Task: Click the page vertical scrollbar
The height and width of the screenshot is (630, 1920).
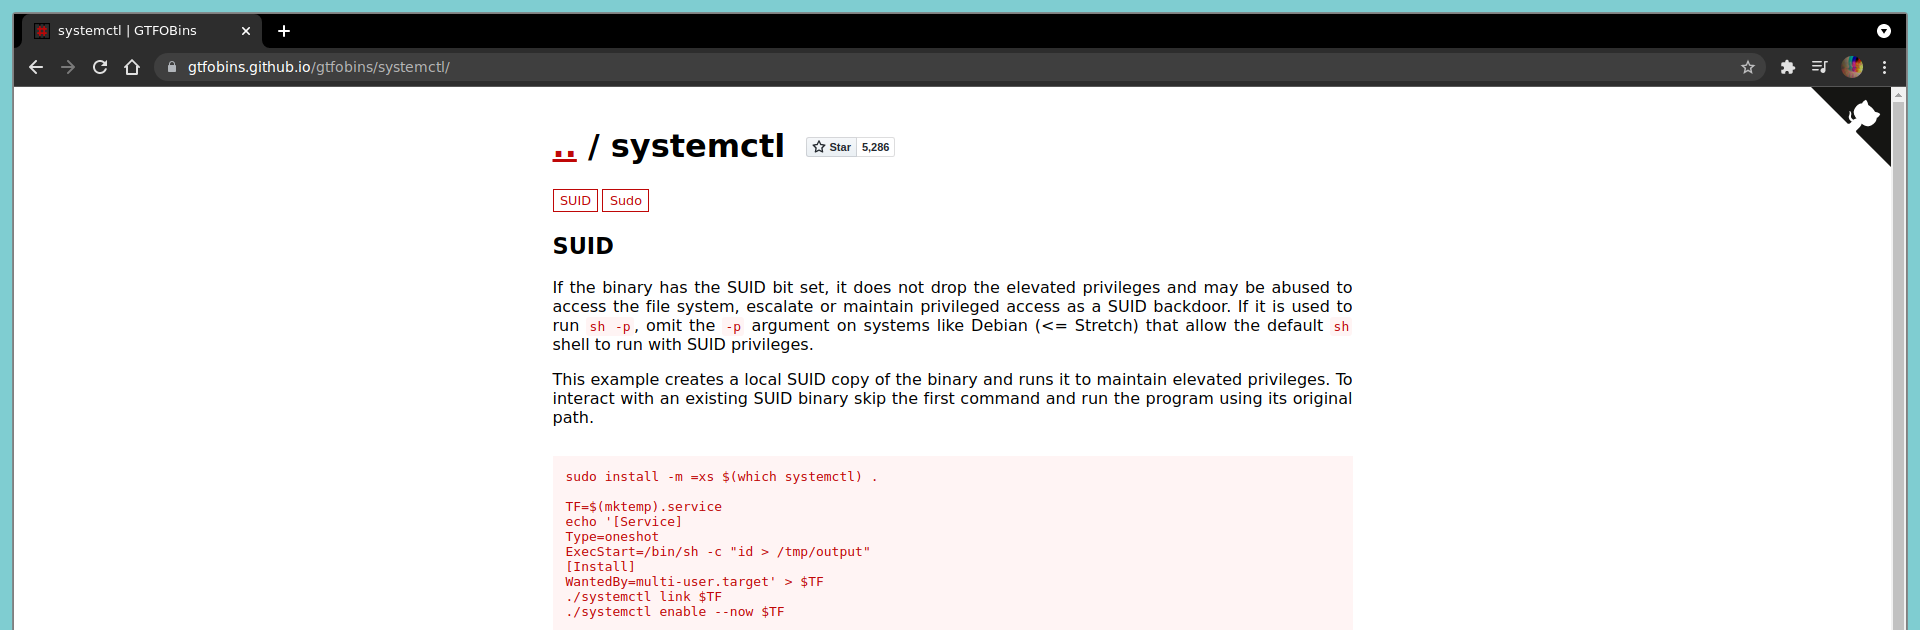Action: coord(1898,366)
